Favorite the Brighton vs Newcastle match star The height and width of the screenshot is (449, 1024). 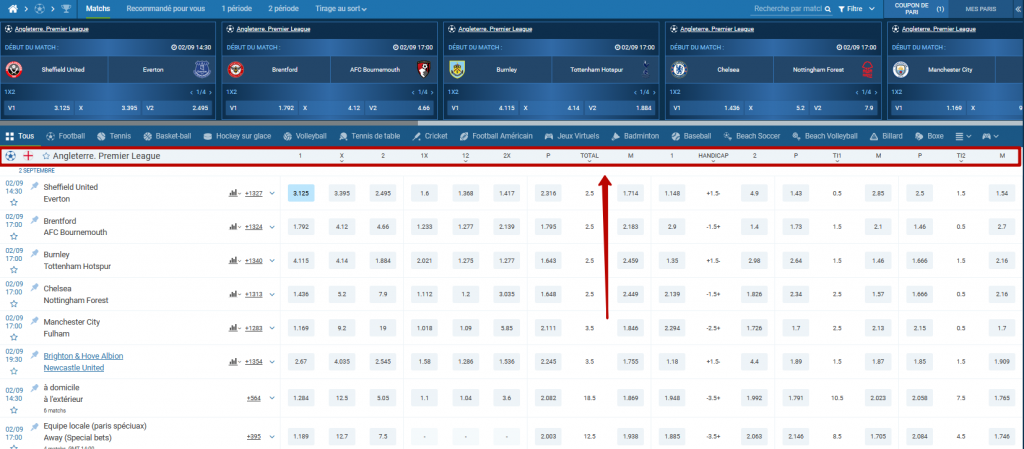coord(14,372)
